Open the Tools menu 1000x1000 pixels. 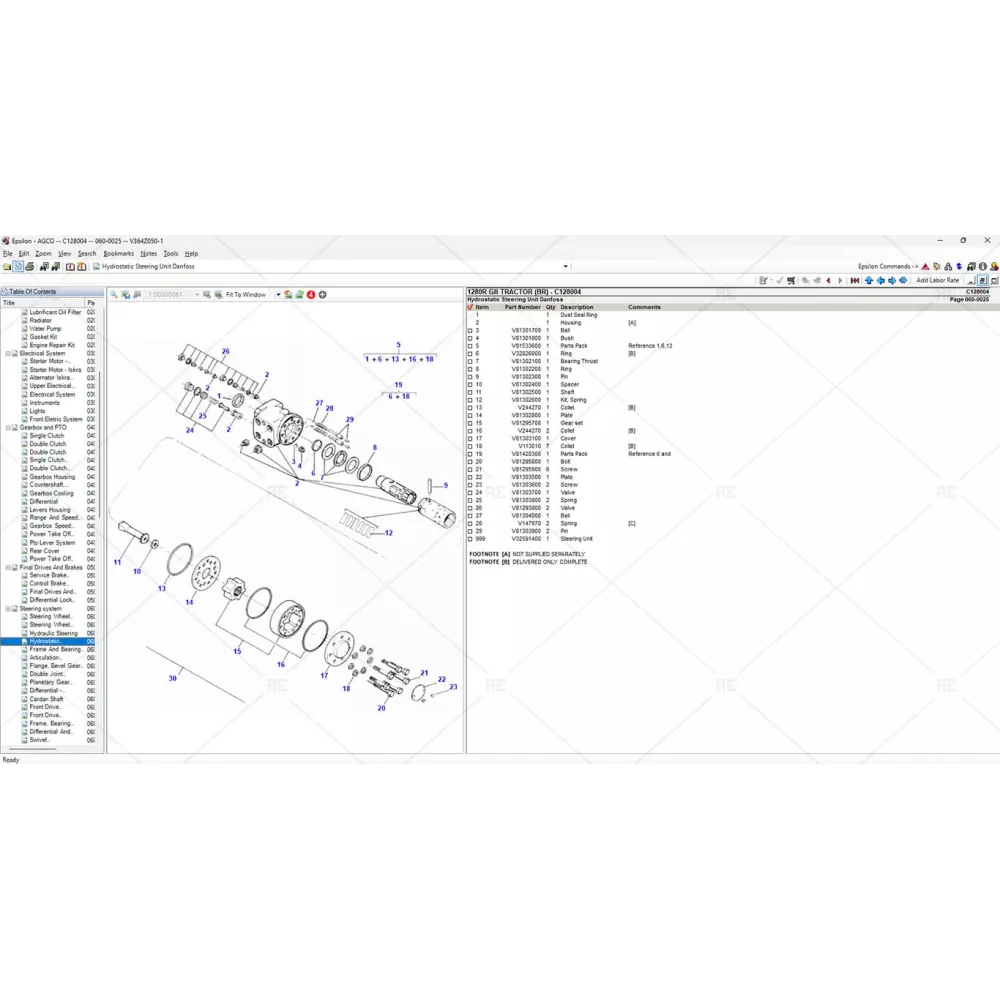(x=171, y=254)
